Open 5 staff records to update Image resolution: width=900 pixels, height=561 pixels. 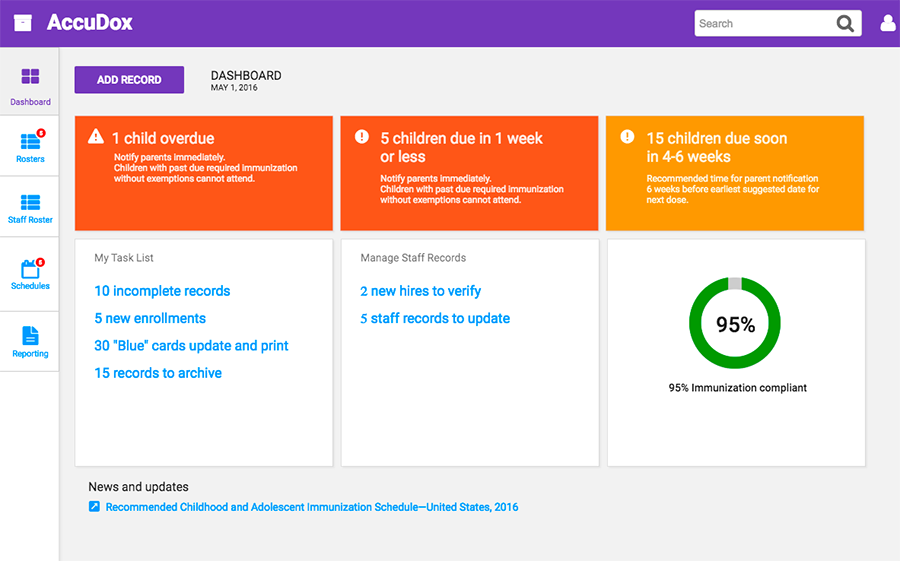[435, 318]
